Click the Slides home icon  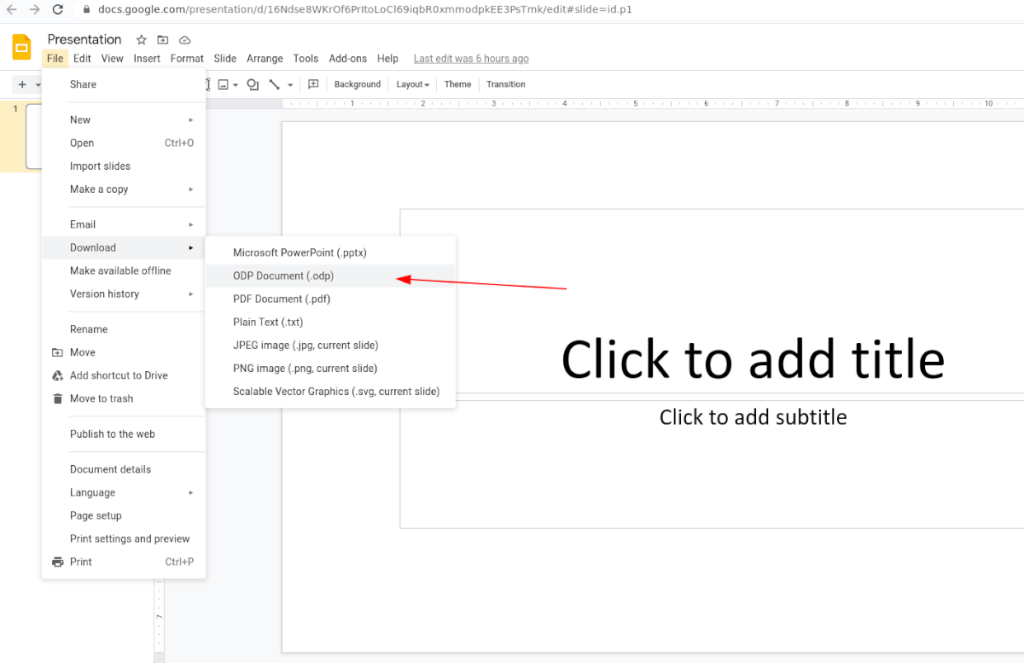(20, 46)
